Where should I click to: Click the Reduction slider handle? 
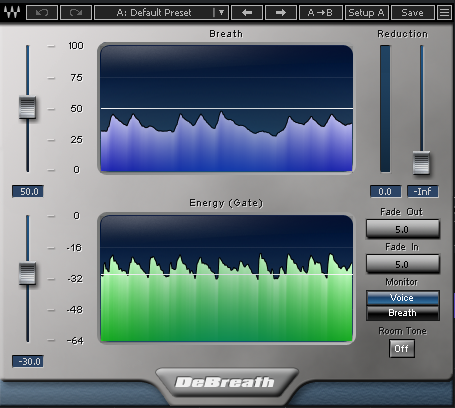tap(421, 163)
